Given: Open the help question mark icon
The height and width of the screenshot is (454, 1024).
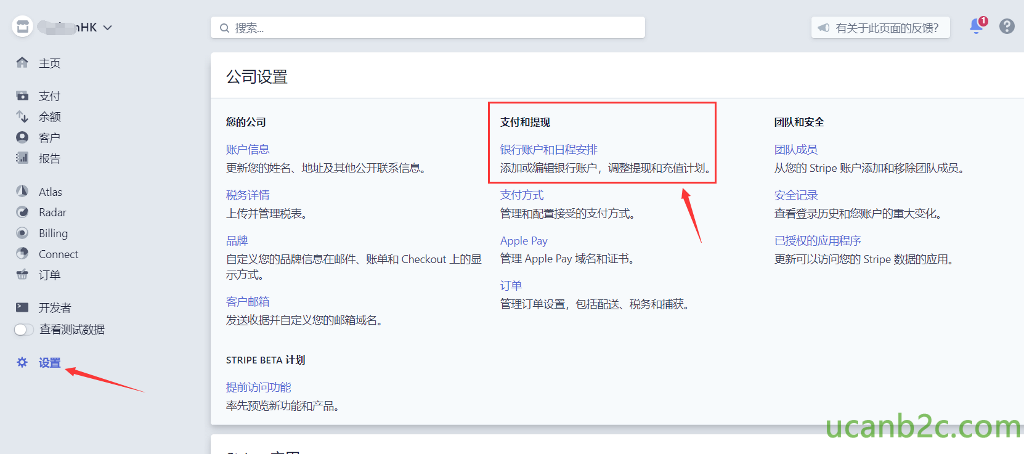Looking at the screenshot, I should tap(1008, 27).
